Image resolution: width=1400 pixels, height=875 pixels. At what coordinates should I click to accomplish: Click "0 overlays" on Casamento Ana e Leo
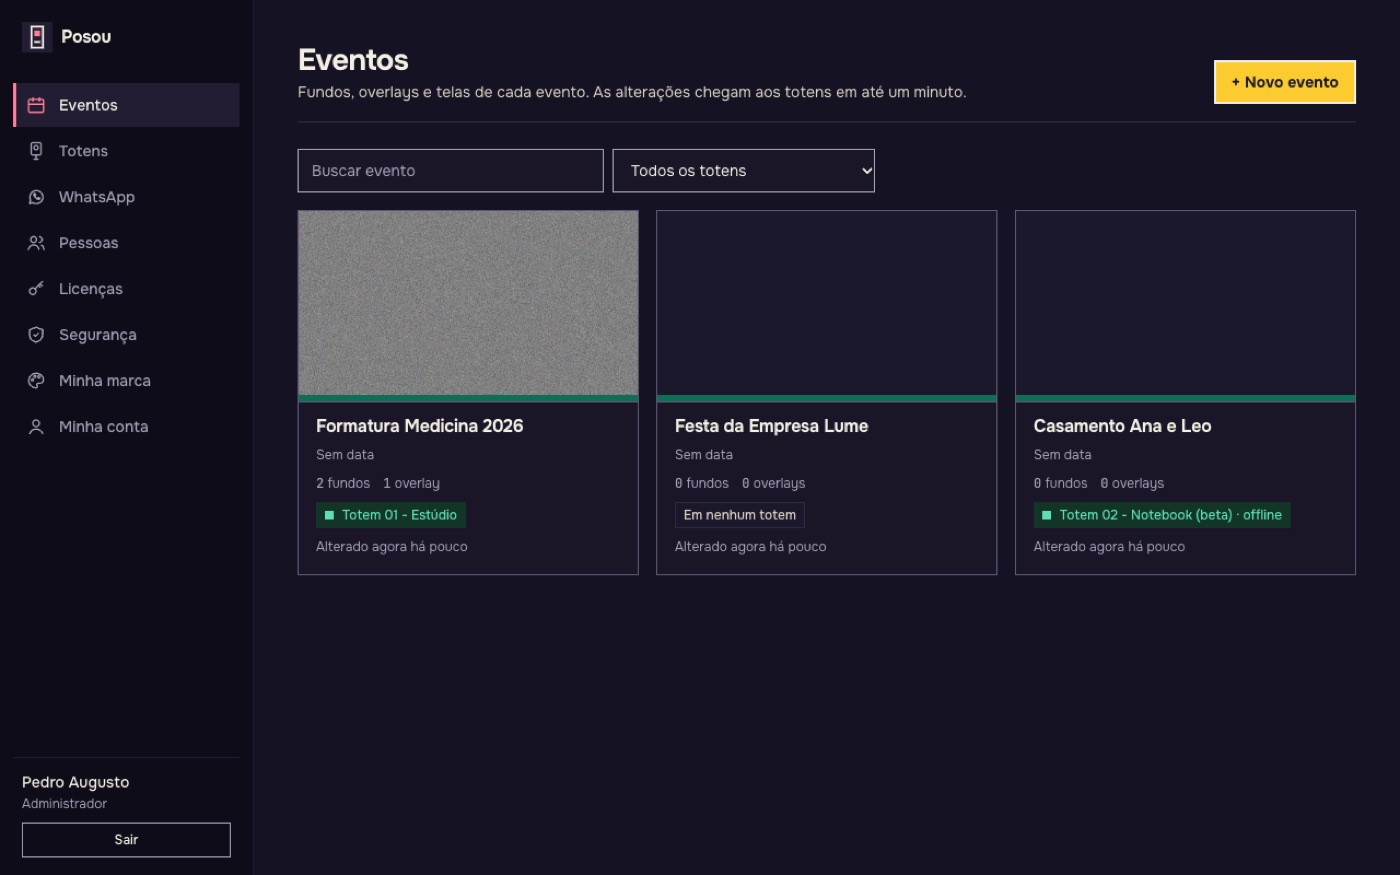(1132, 483)
